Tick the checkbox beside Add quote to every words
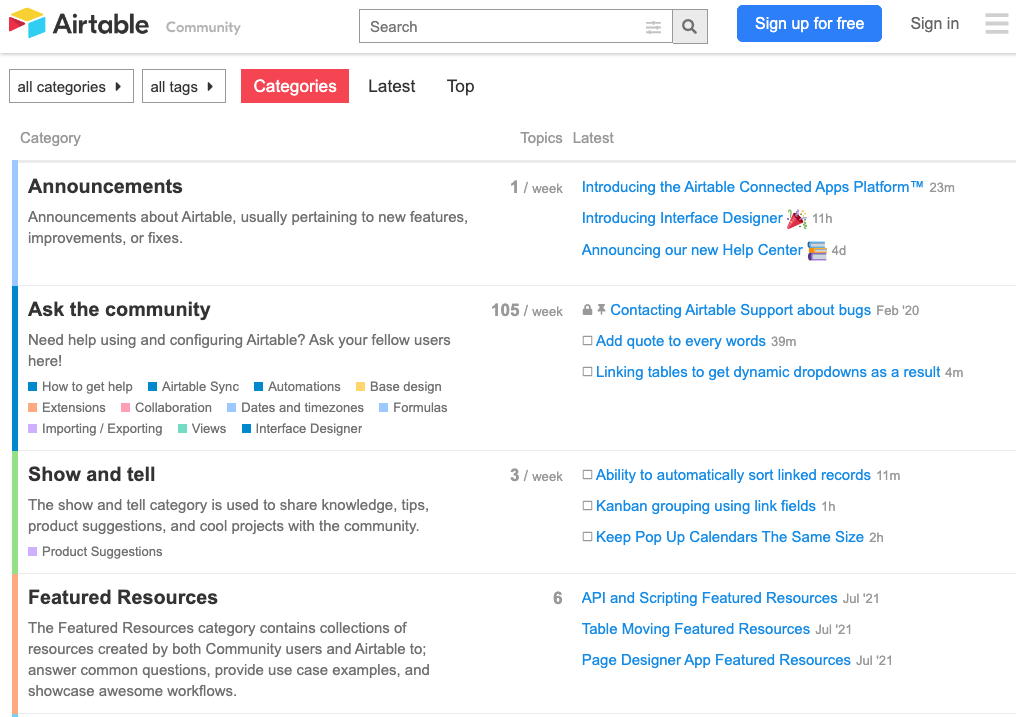This screenshot has height=717, width=1016. 587,341
